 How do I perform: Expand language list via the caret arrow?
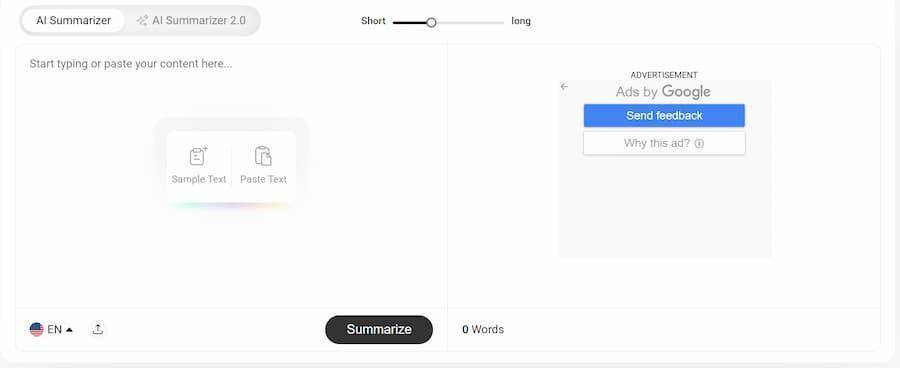pyautogui.click(x=69, y=330)
